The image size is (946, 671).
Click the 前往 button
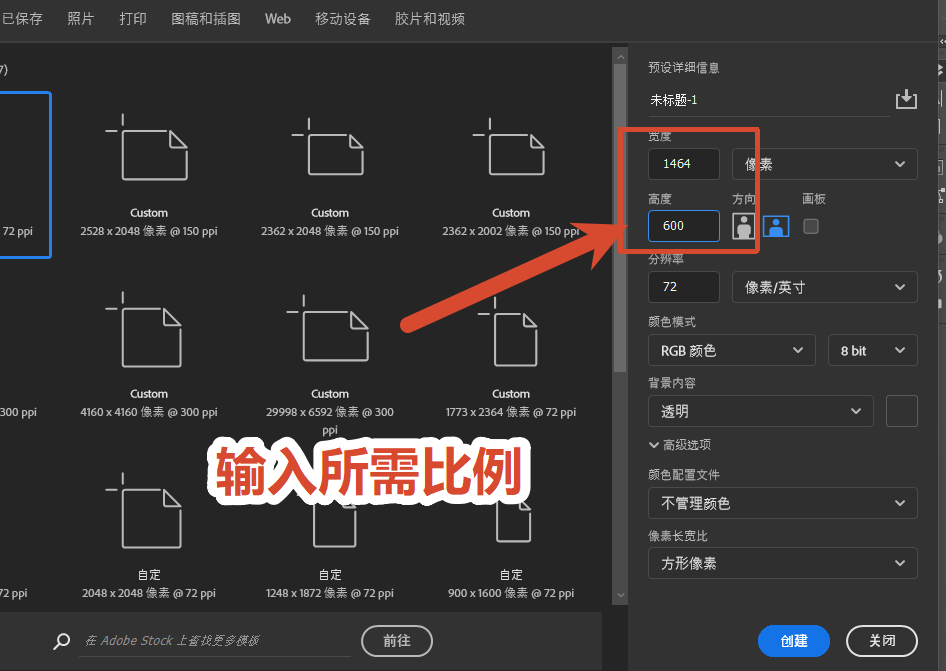pyautogui.click(x=396, y=641)
